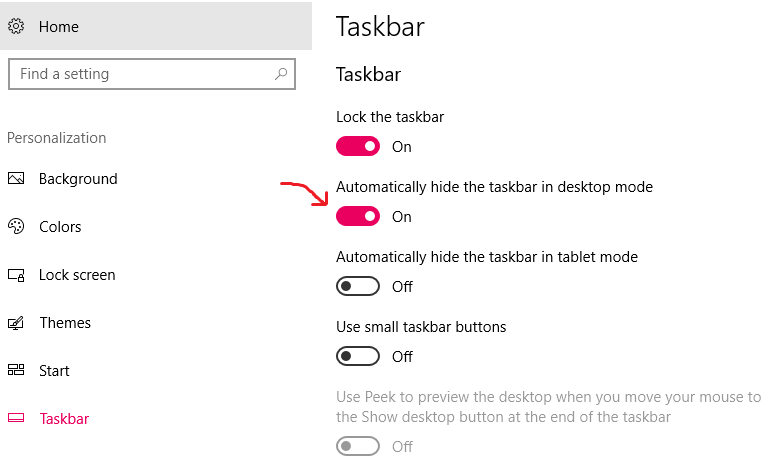Click the Taskbar bar icon
The image size is (781, 467).
coord(16,418)
